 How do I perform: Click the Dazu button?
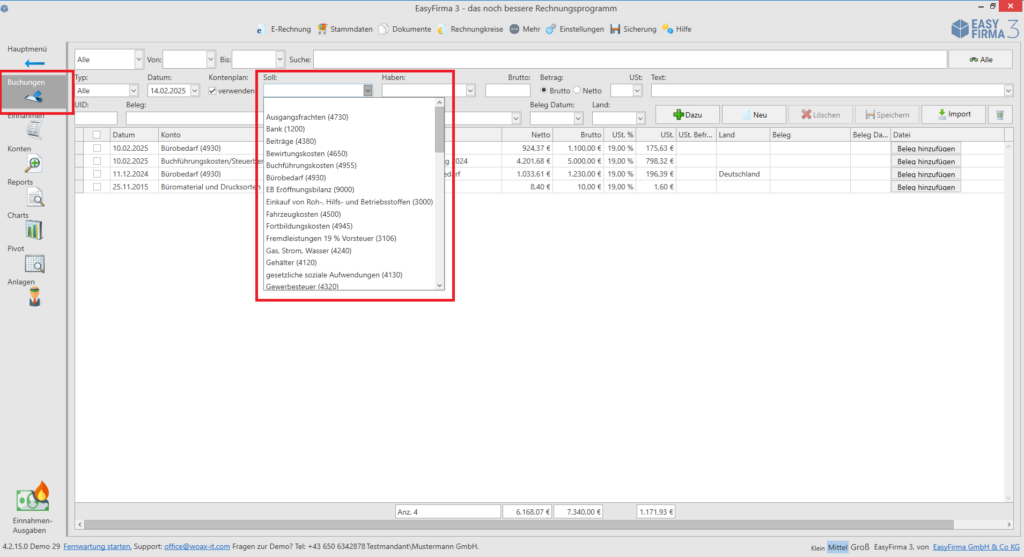(x=688, y=115)
